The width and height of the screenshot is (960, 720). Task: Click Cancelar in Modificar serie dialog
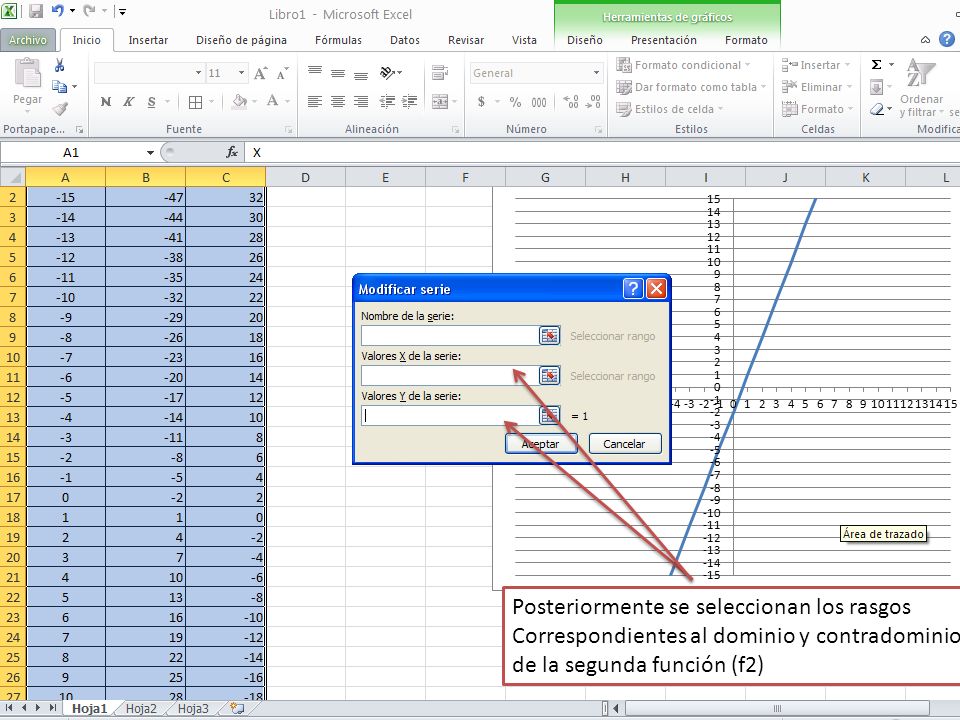coord(624,444)
